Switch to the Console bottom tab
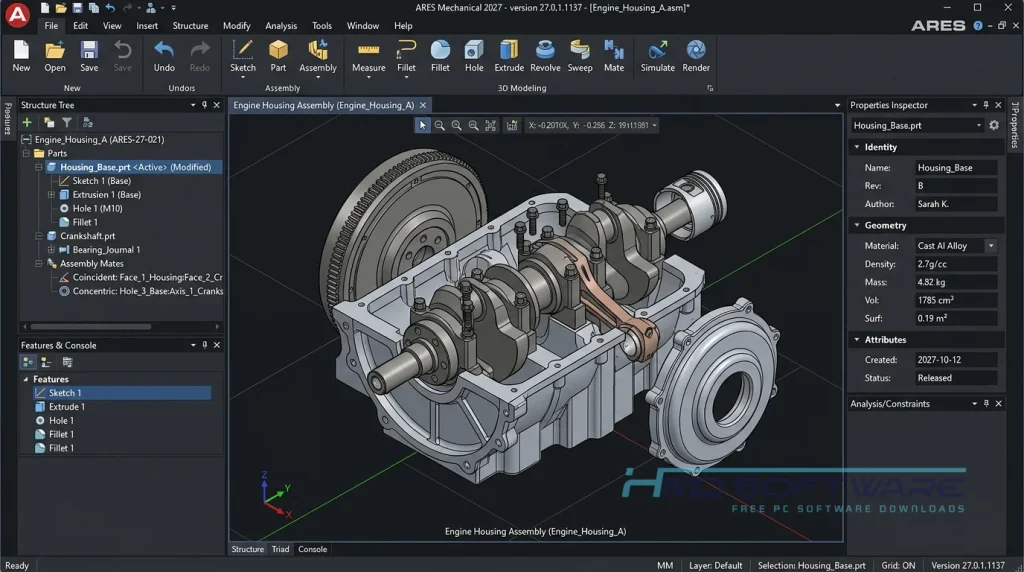The height and width of the screenshot is (572, 1024). click(312, 549)
